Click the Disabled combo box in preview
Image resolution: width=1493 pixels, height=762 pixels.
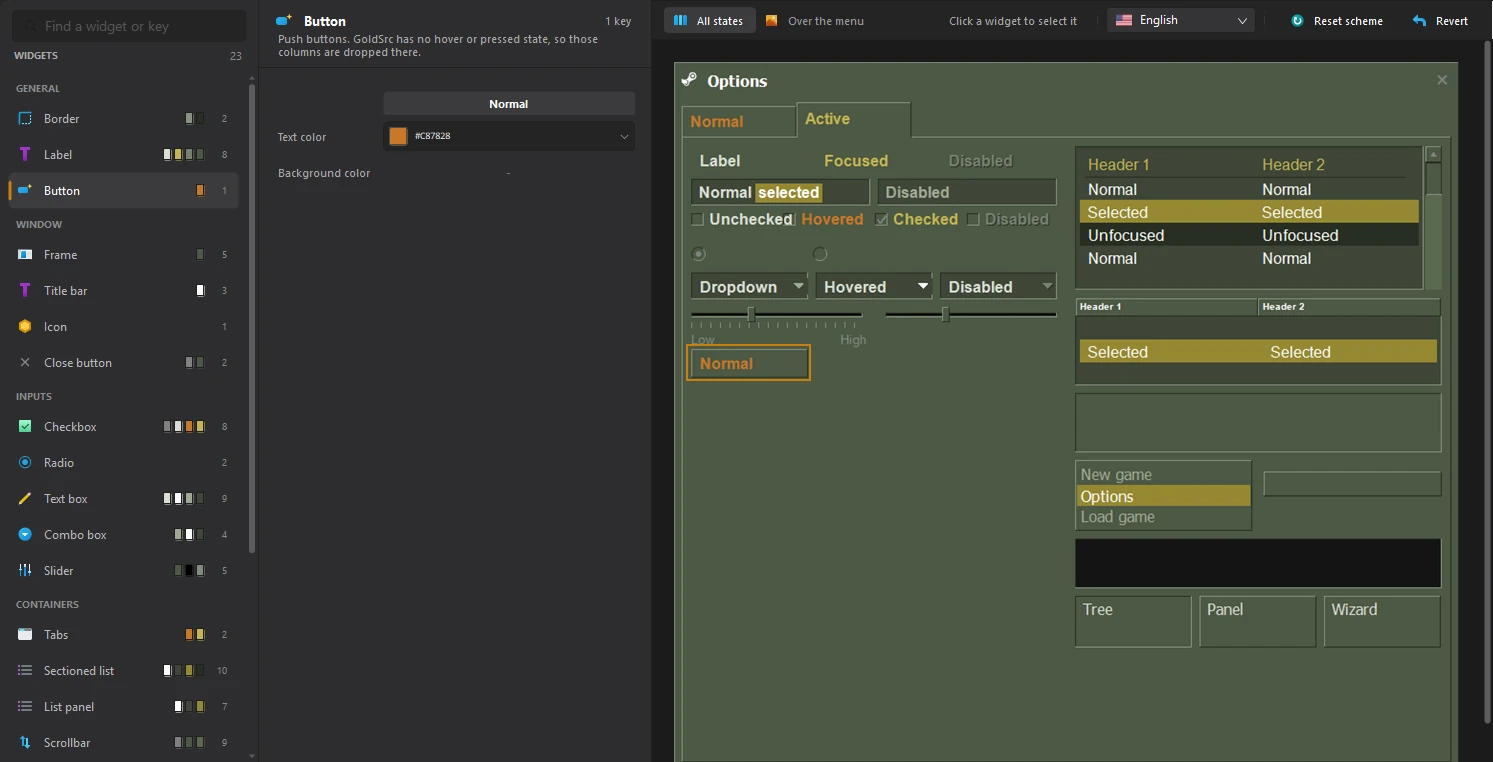point(998,287)
